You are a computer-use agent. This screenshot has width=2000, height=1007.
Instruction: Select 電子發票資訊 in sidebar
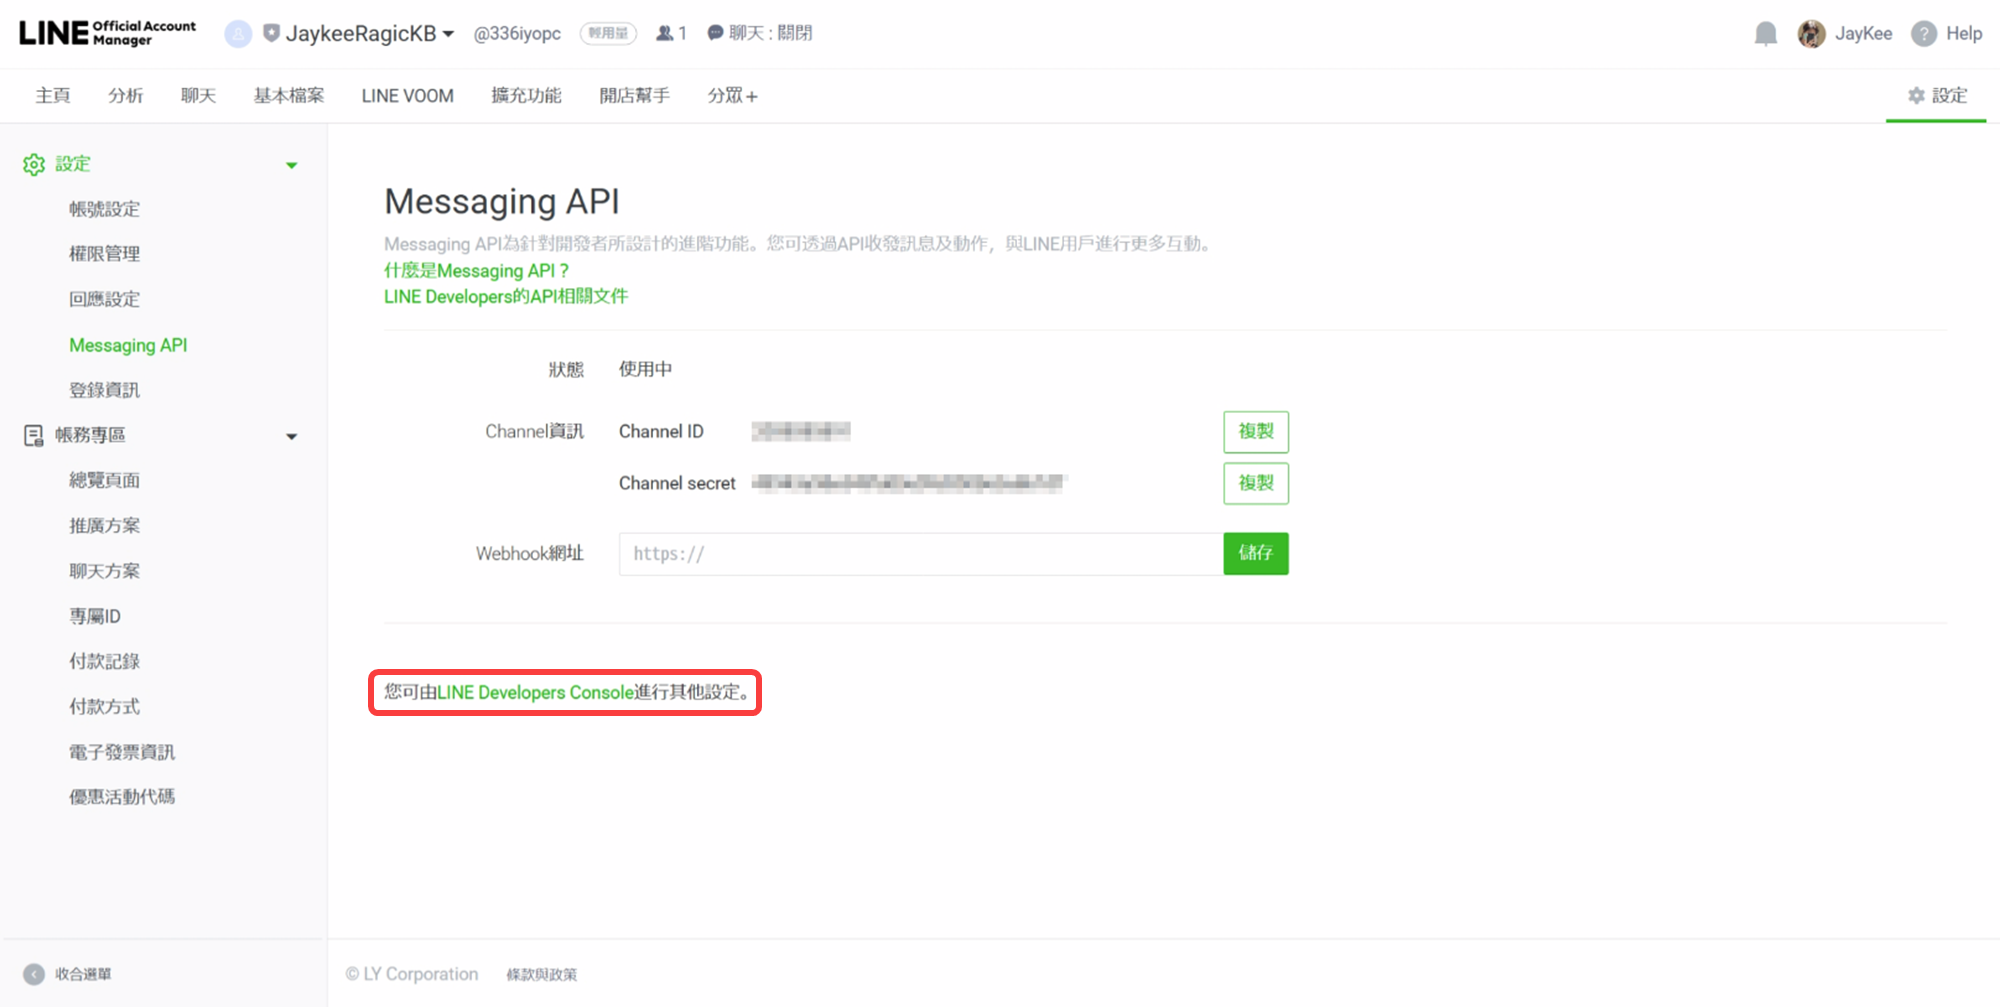point(122,752)
